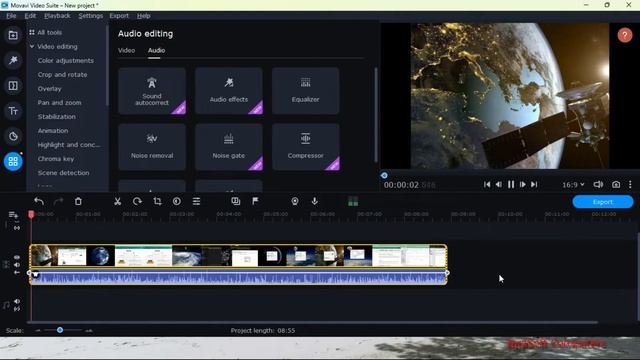Select Overlay in the tools list

pos(49,89)
